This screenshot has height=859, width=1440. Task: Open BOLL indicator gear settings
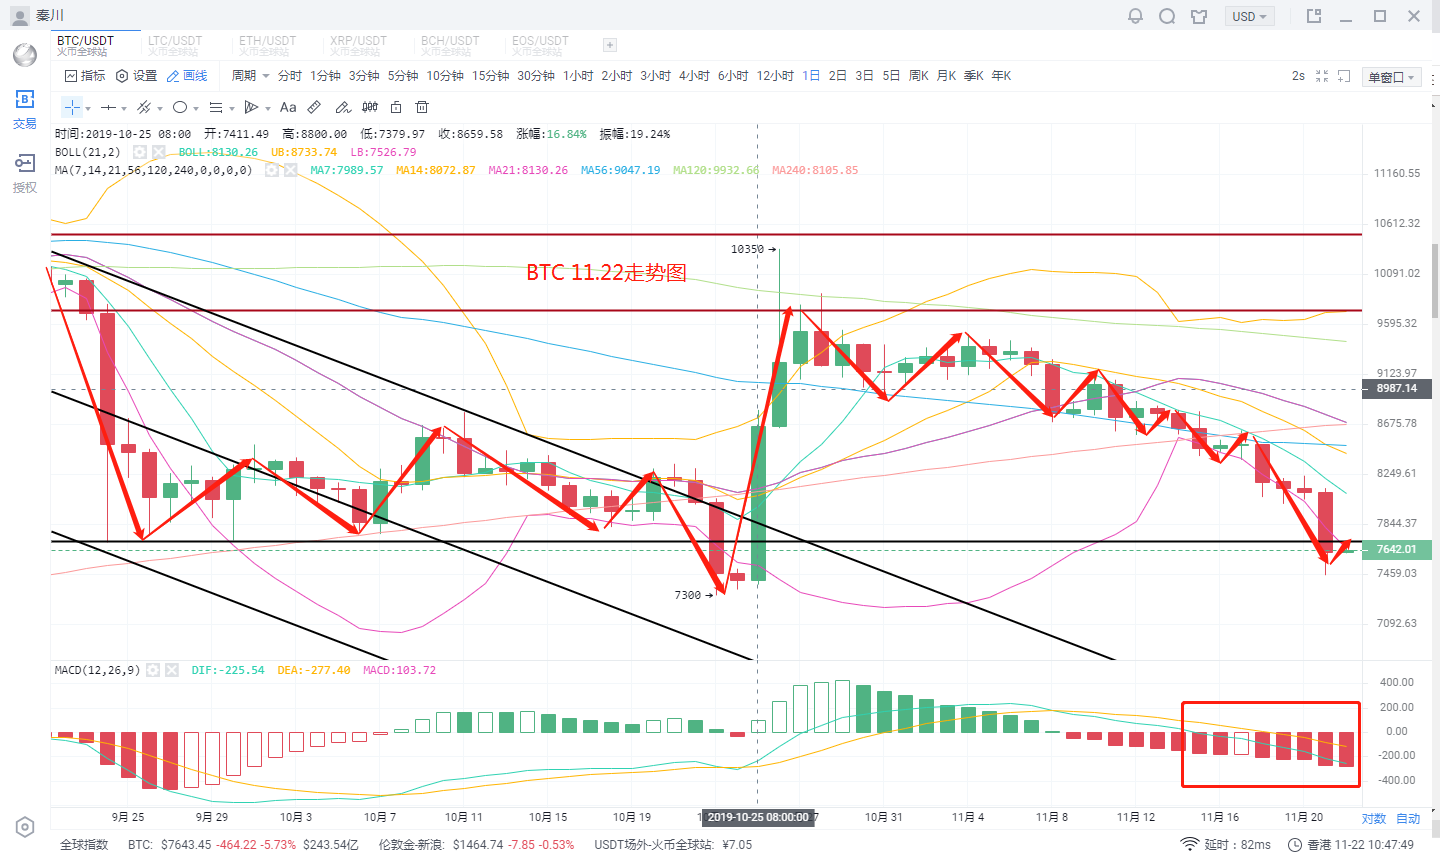click(140, 152)
